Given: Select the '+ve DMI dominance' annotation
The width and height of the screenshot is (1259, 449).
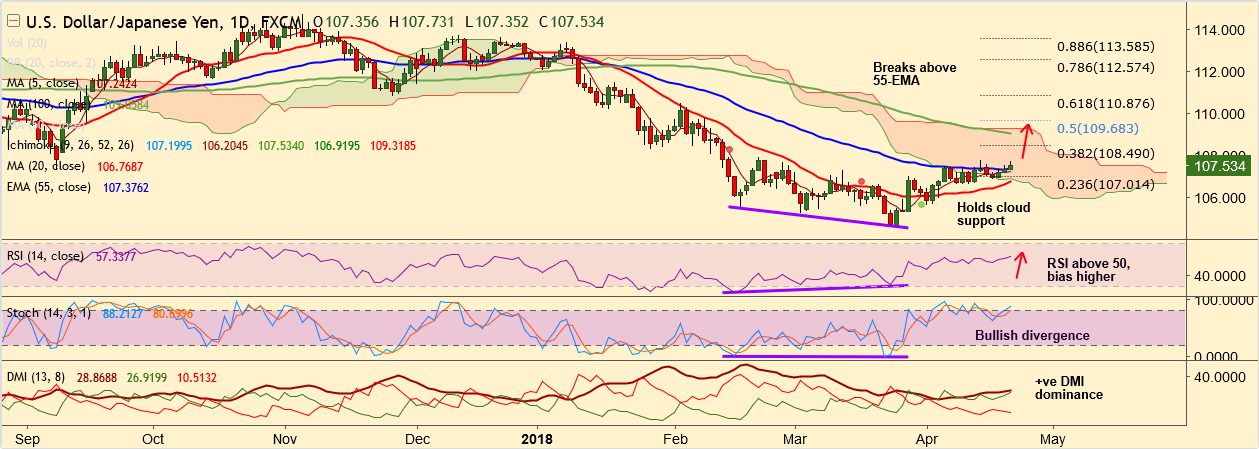Looking at the screenshot, I should pos(1069,388).
